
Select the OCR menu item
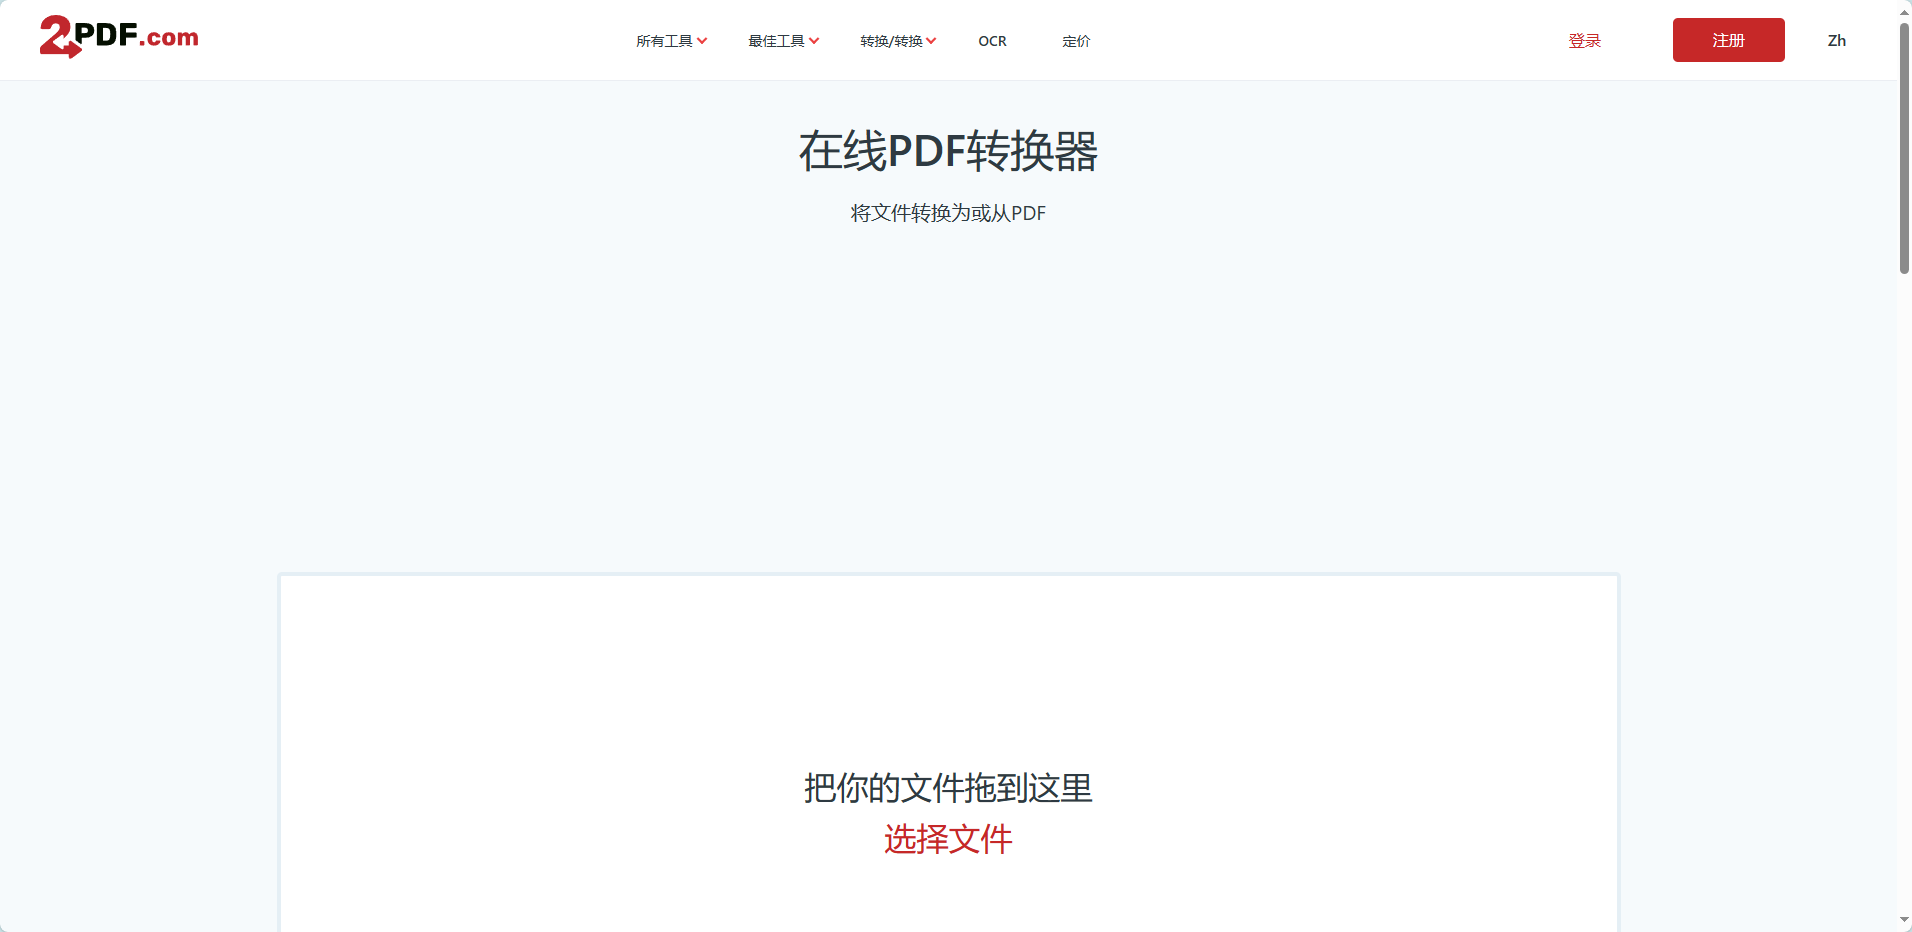(x=992, y=41)
